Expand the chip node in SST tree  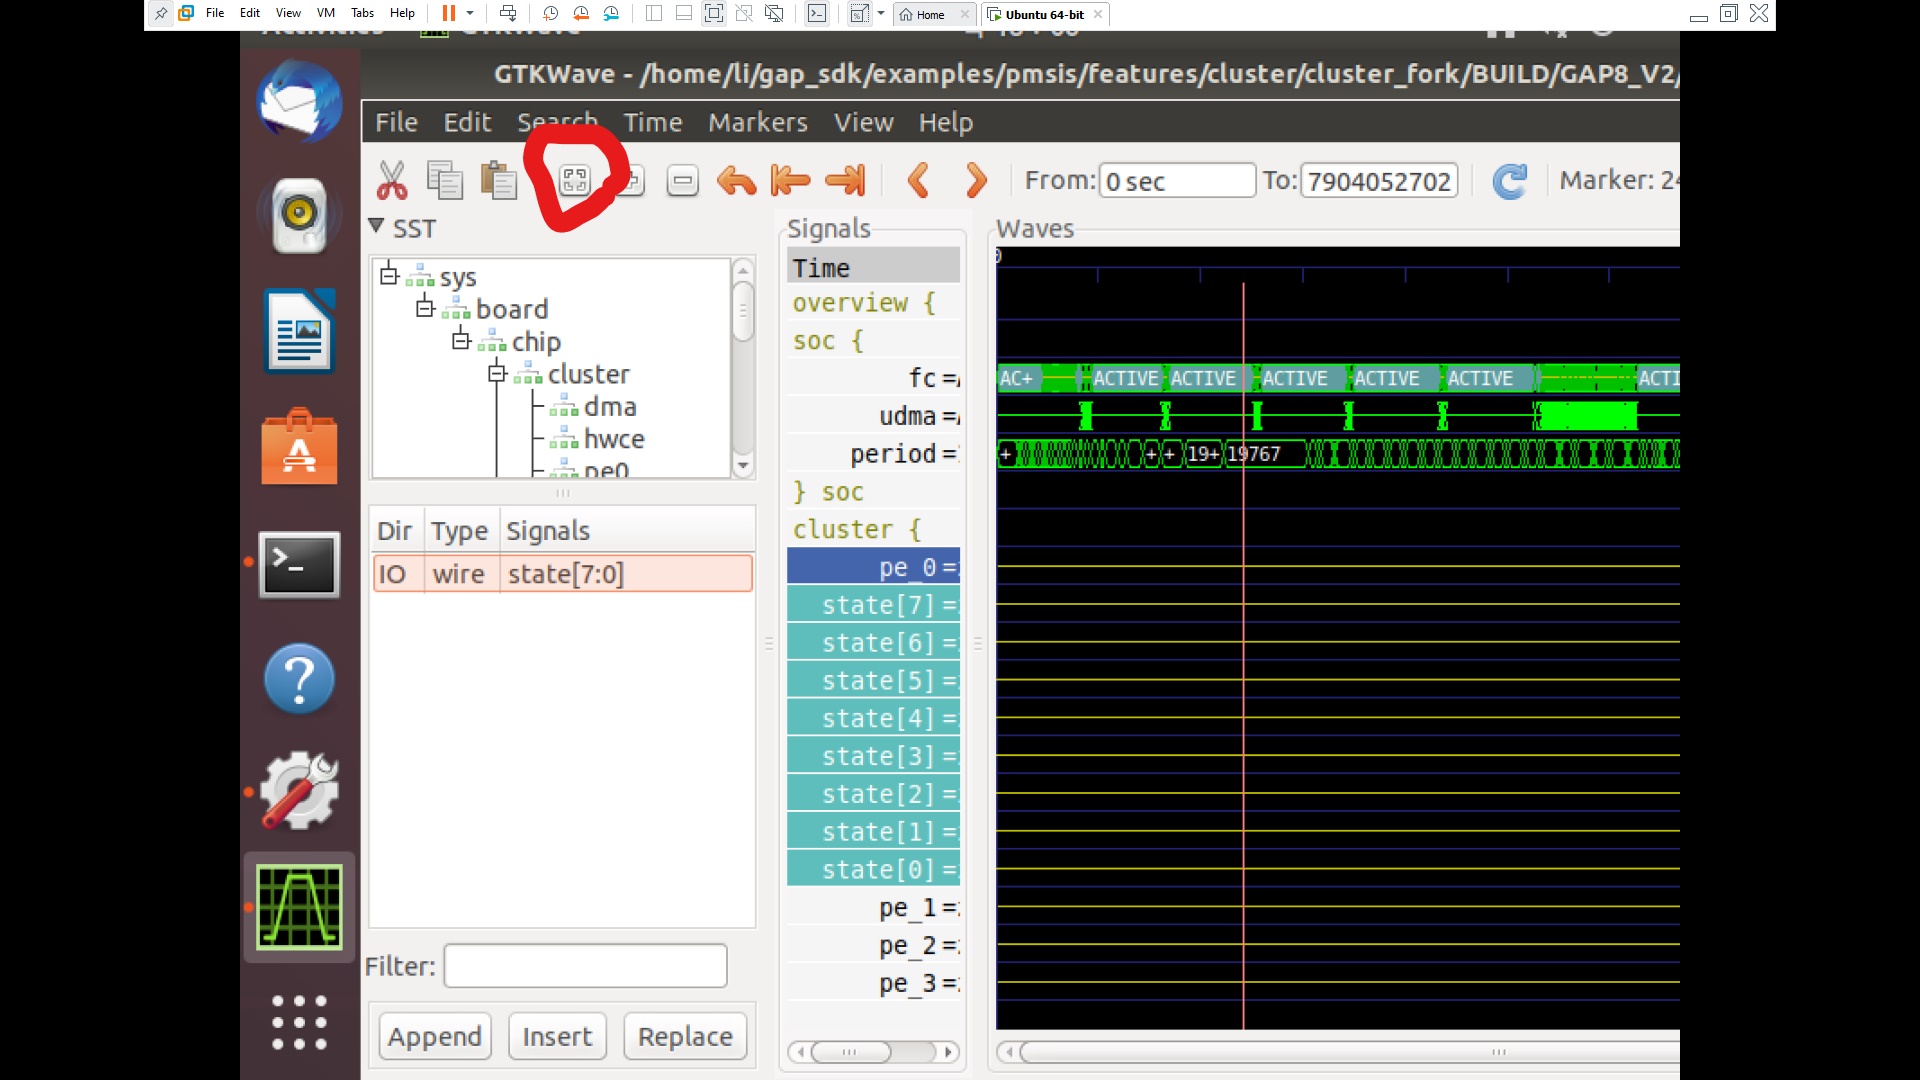pos(462,342)
